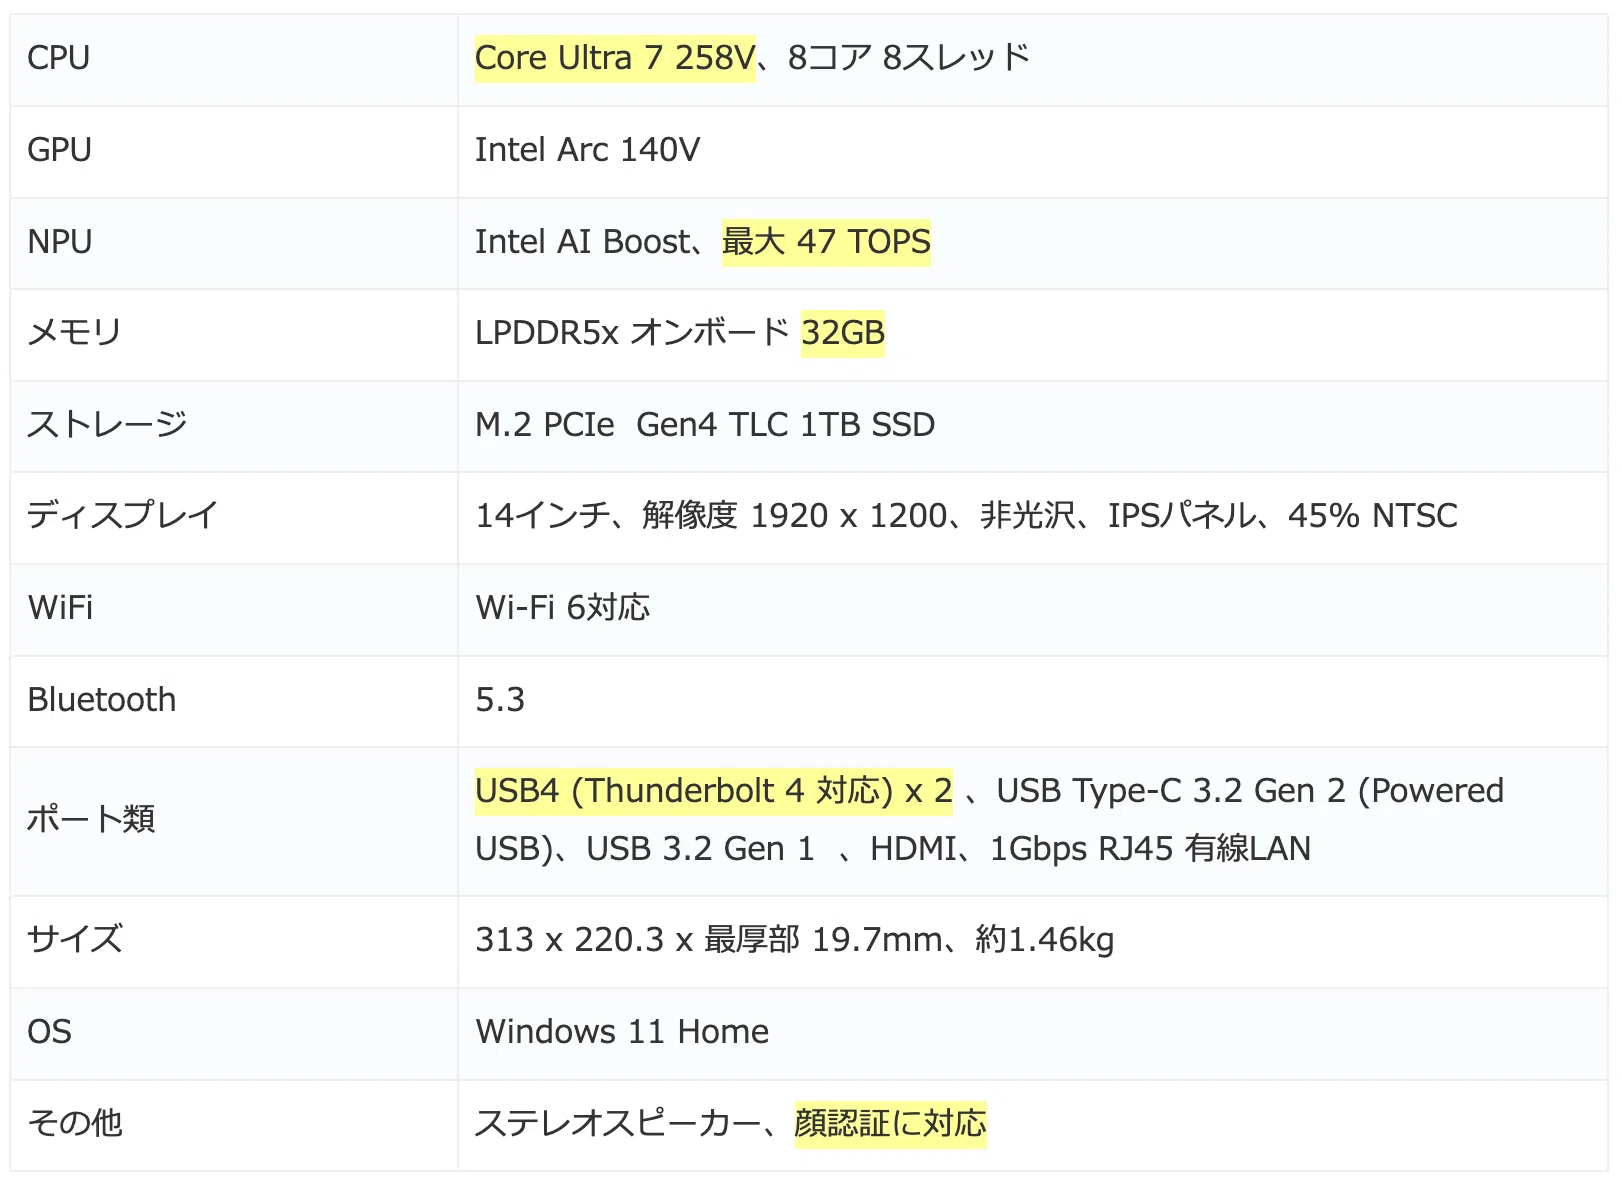Viewport: 1622px width, 1190px height.
Task: Click the 14インチ display specification text
Action: click(966, 516)
